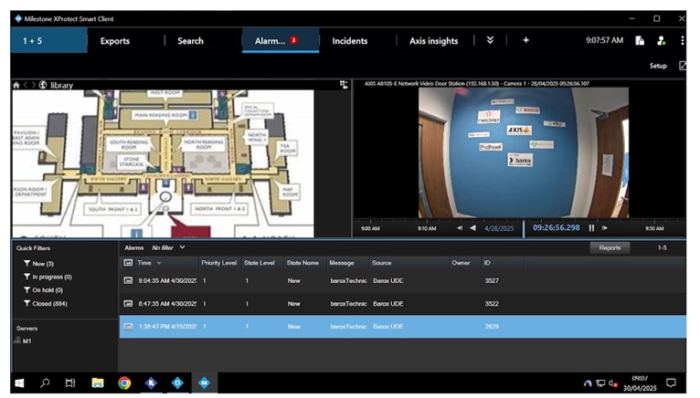Navigate back in map history
This screenshot has width=700, height=398.
pos(25,85)
